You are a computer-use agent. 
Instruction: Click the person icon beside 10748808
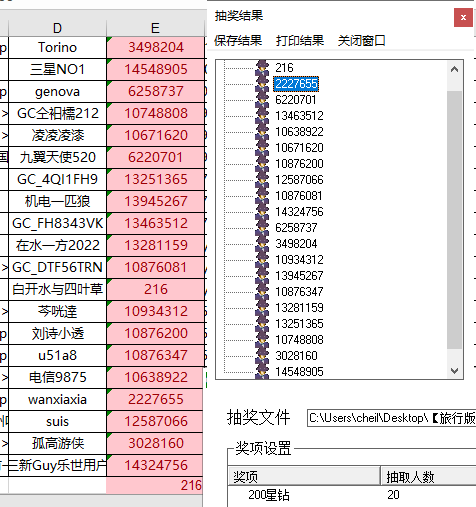coord(262,340)
